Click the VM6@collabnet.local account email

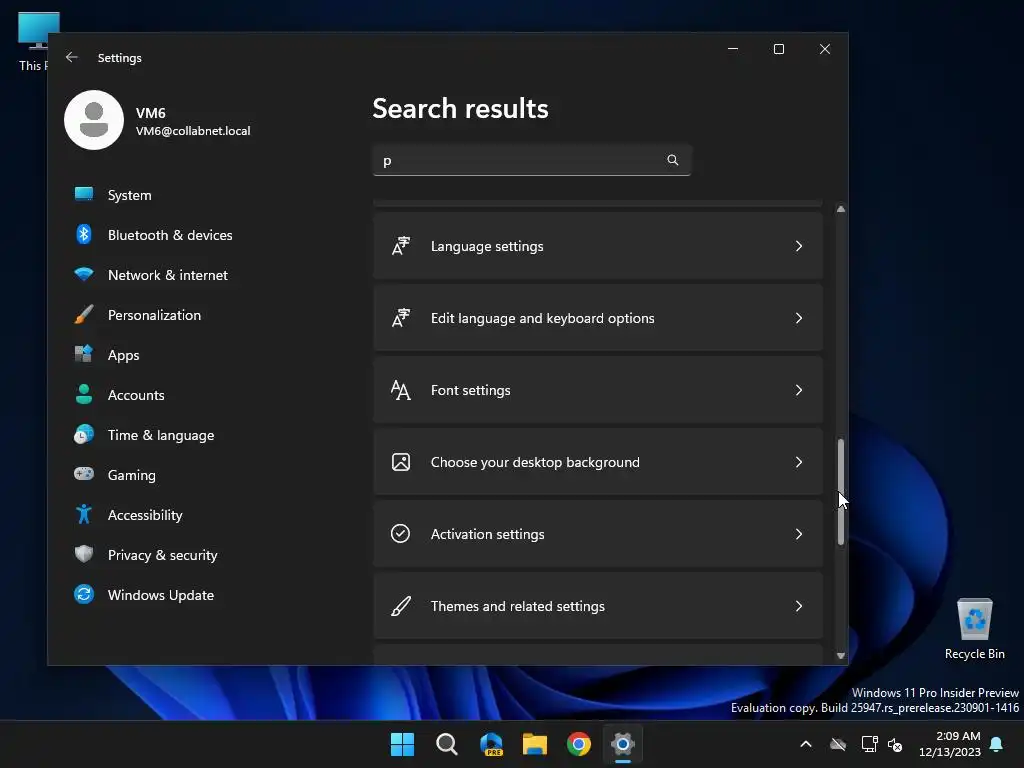(193, 131)
